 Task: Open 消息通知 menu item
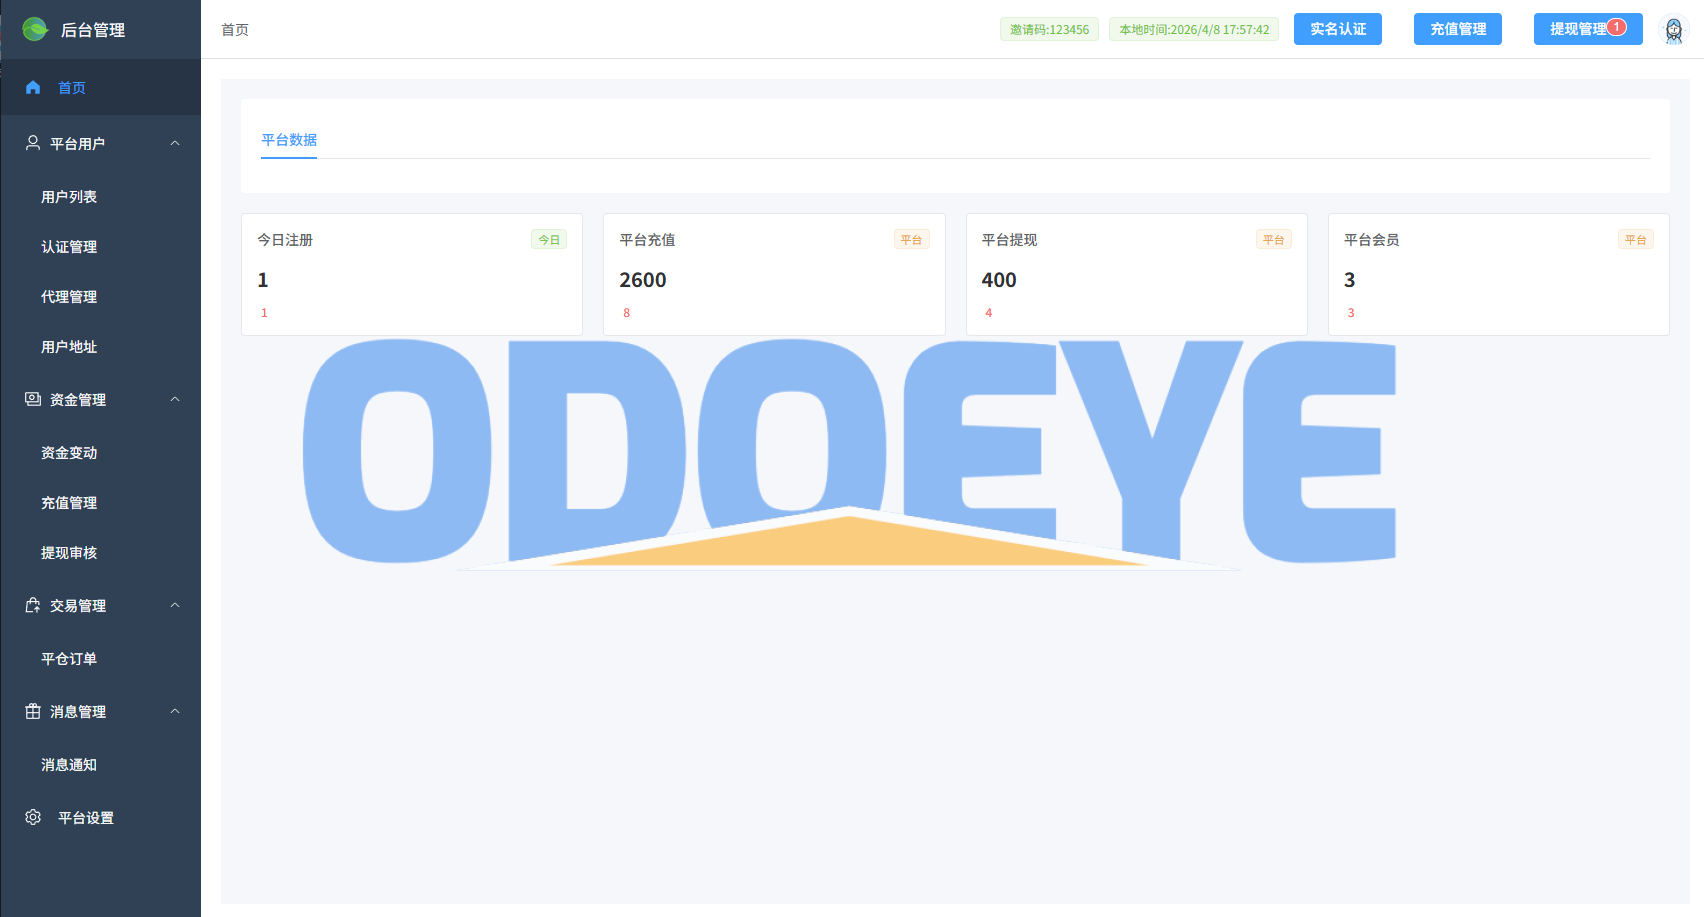pos(100,765)
